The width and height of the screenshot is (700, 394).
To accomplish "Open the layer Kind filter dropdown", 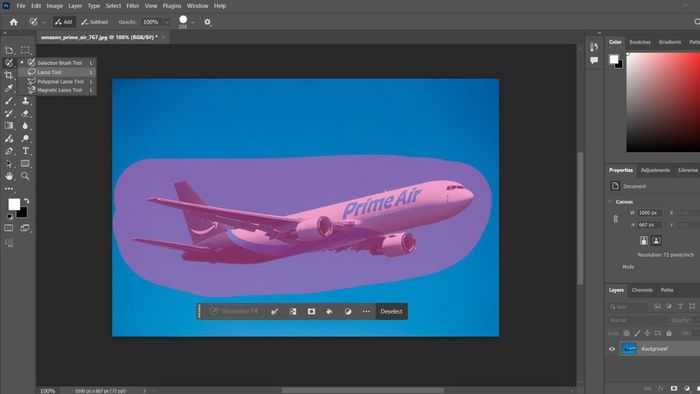I will (x=628, y=307).
